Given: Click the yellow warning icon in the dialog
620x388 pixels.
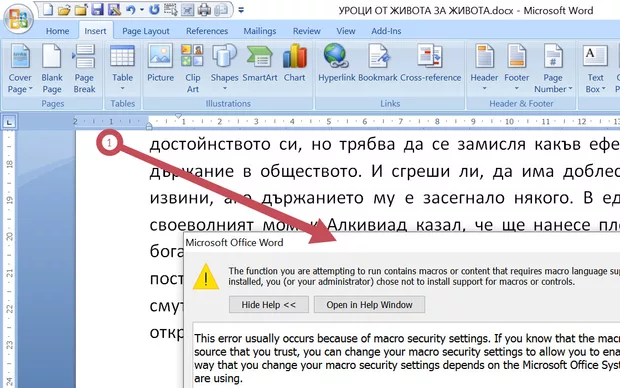Looking at the screenshot, I should click(206, 276).
